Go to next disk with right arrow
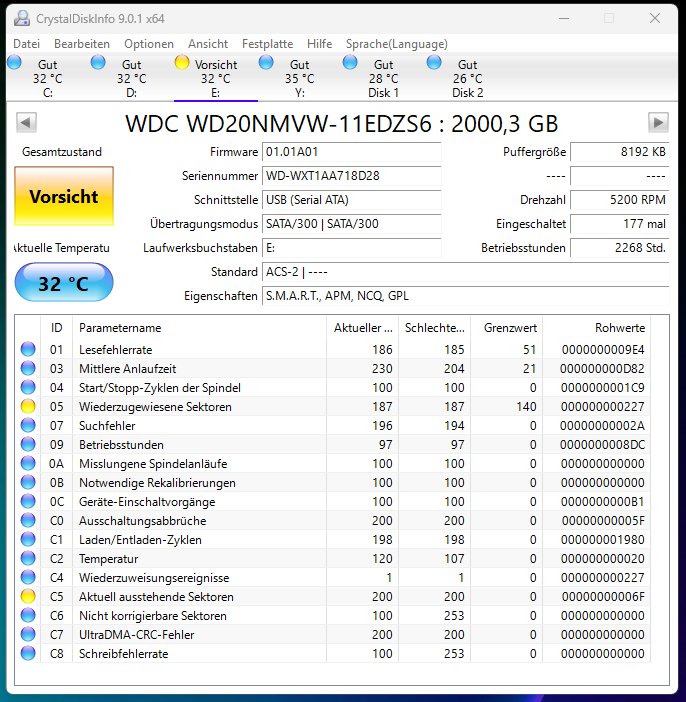The image size is (686, 702). 658,123
